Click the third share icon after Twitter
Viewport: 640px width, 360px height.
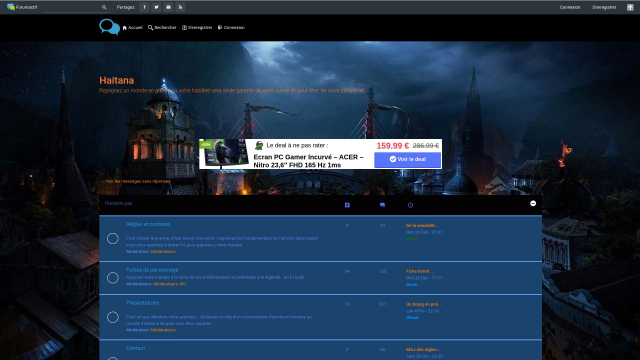point(168,7)
